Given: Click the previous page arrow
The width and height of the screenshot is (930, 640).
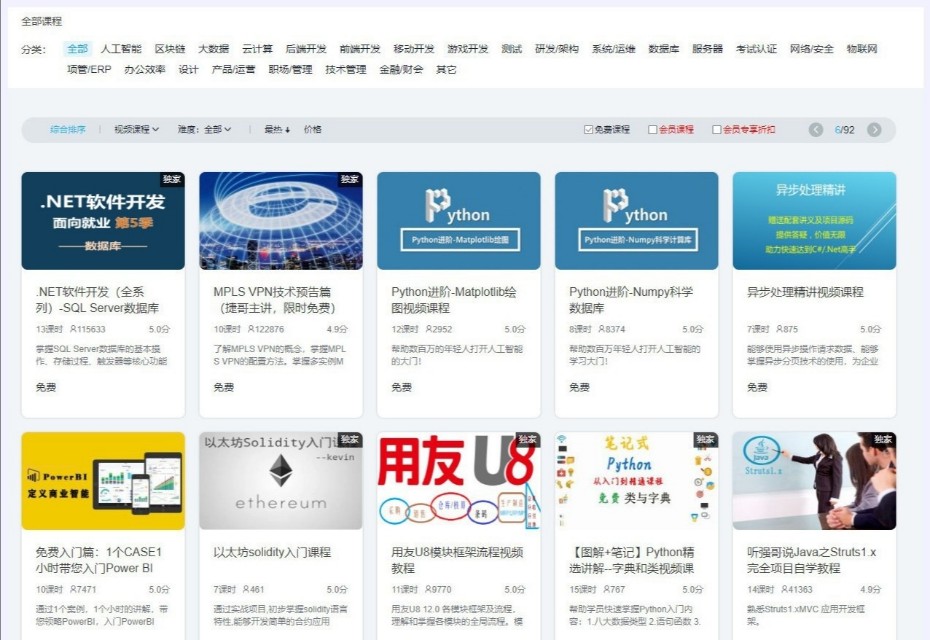Looking at the screenshot, I should point(816,129).
